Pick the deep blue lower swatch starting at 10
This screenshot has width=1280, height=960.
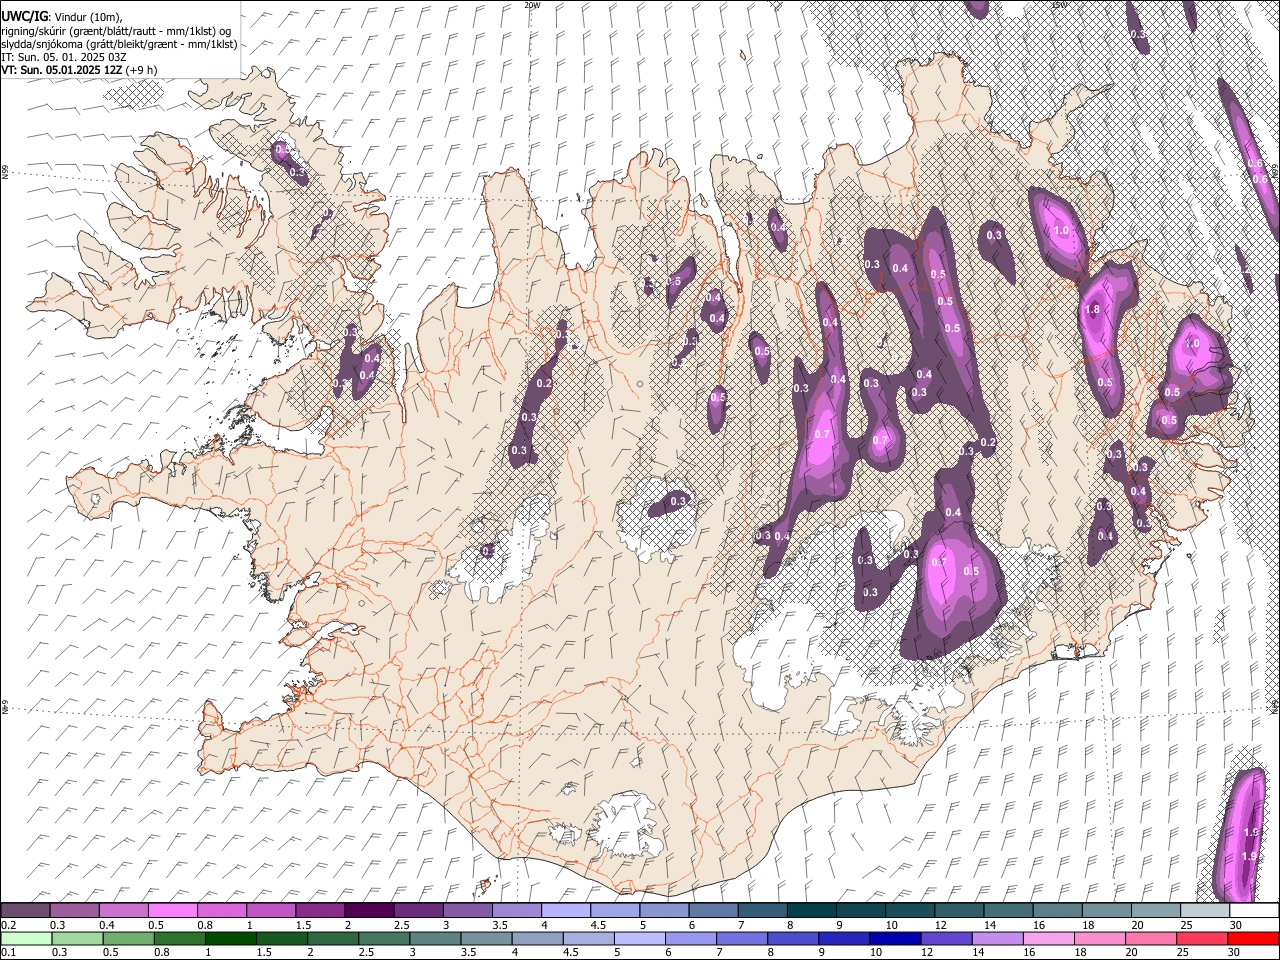(896, 938)
